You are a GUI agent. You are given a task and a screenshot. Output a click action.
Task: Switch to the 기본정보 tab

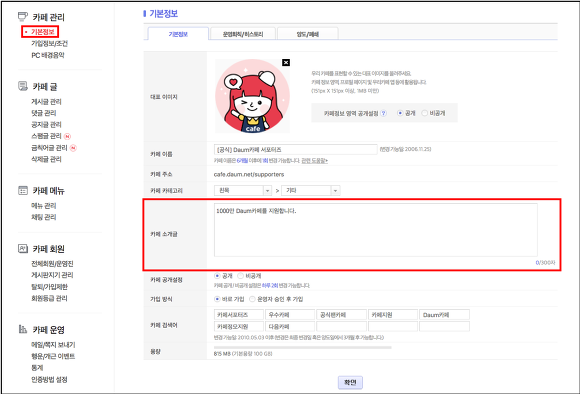click(x=178, y=34)
